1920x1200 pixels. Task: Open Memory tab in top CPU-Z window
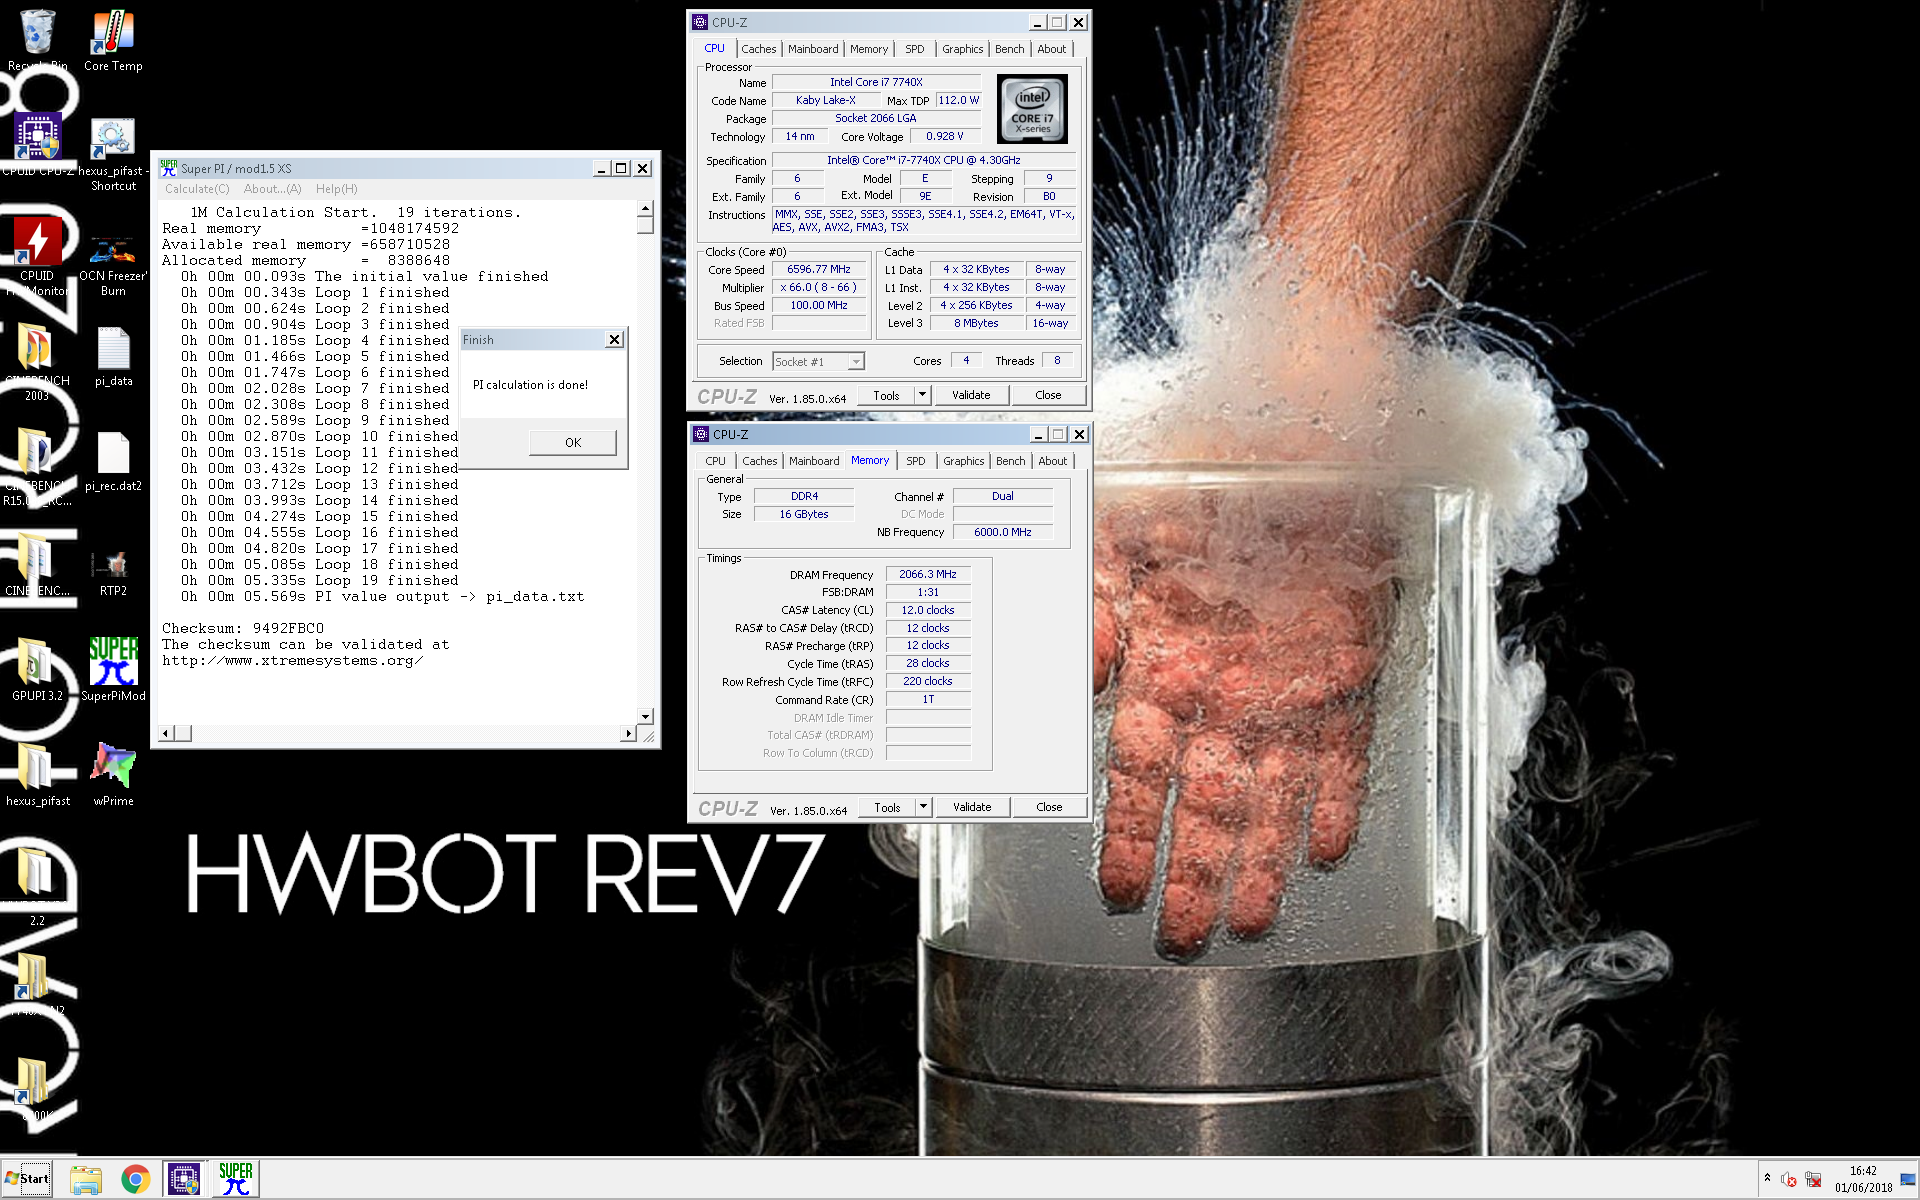pos(869,49)
